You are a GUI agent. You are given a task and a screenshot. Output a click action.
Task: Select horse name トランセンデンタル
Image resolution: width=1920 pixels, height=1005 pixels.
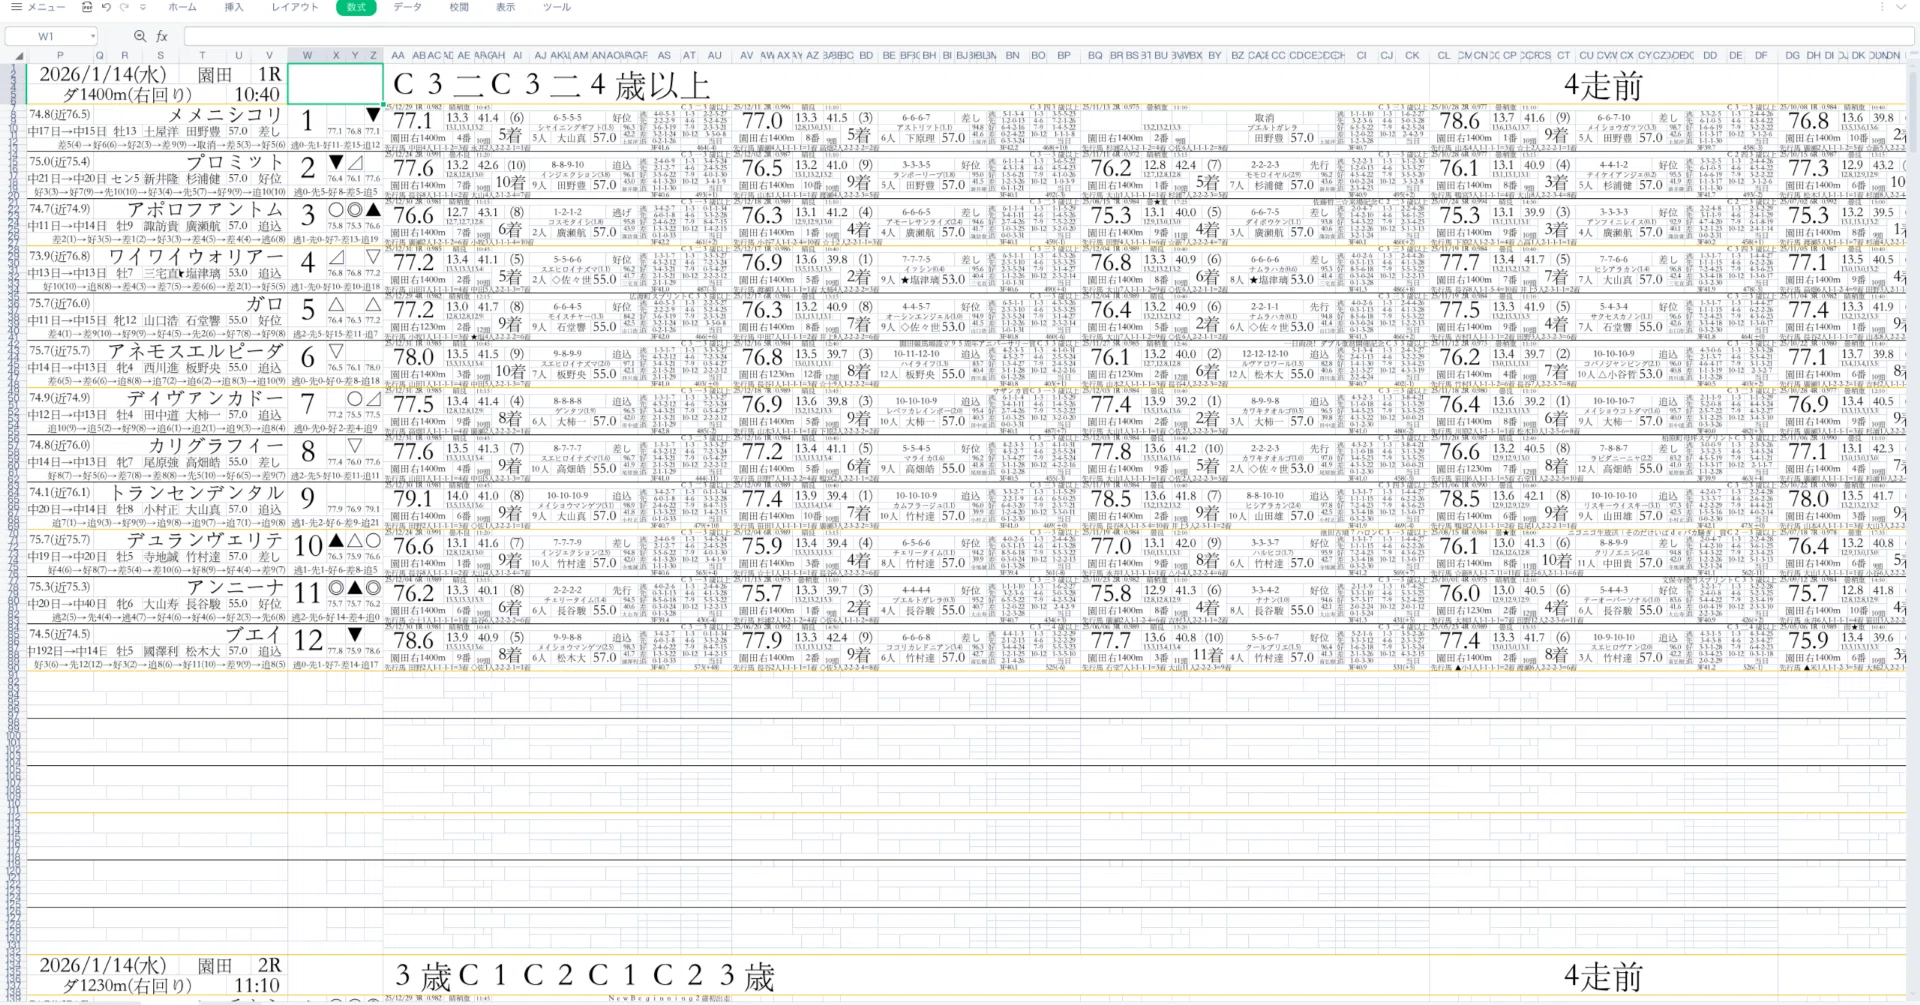click(196, 493)
